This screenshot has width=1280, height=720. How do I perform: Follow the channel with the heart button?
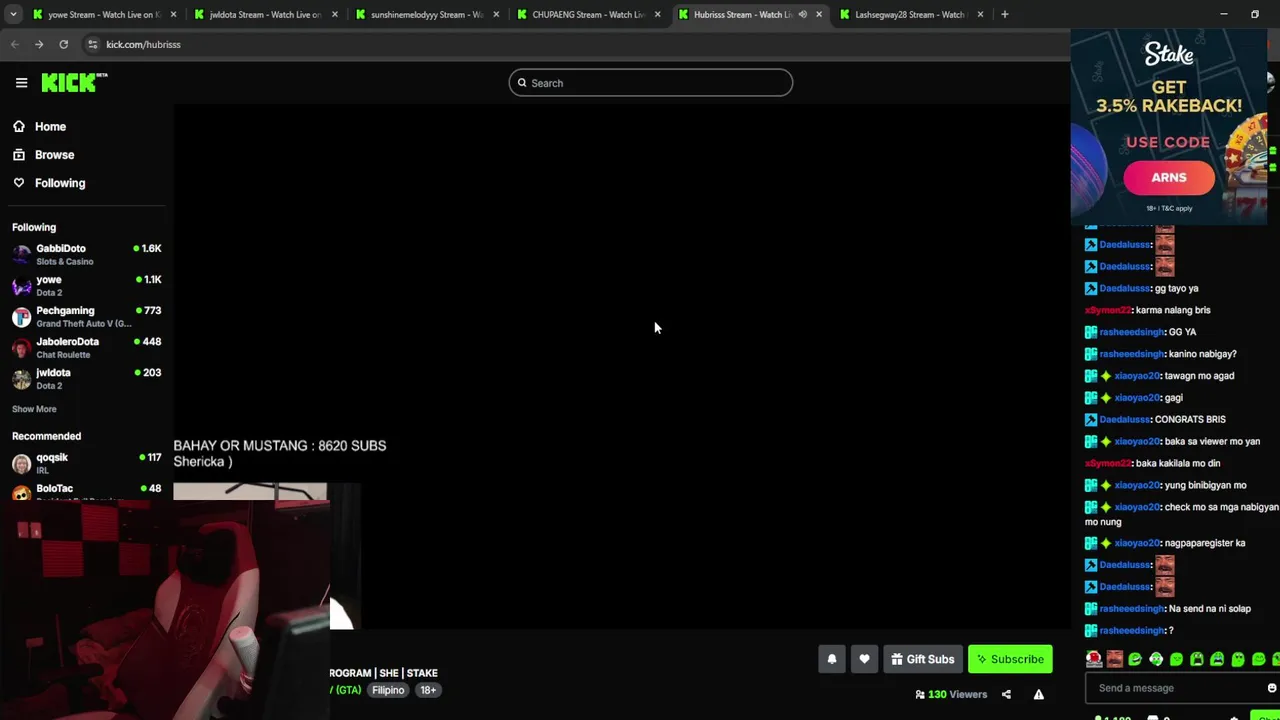864,659
